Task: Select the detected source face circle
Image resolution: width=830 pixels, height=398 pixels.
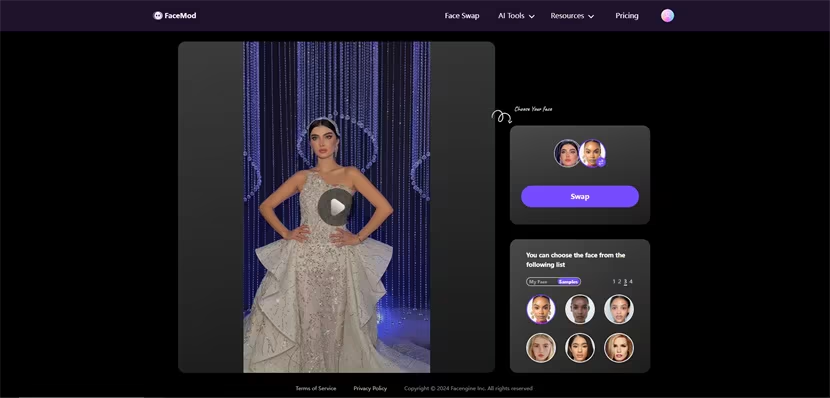Action: coord(567,153)
